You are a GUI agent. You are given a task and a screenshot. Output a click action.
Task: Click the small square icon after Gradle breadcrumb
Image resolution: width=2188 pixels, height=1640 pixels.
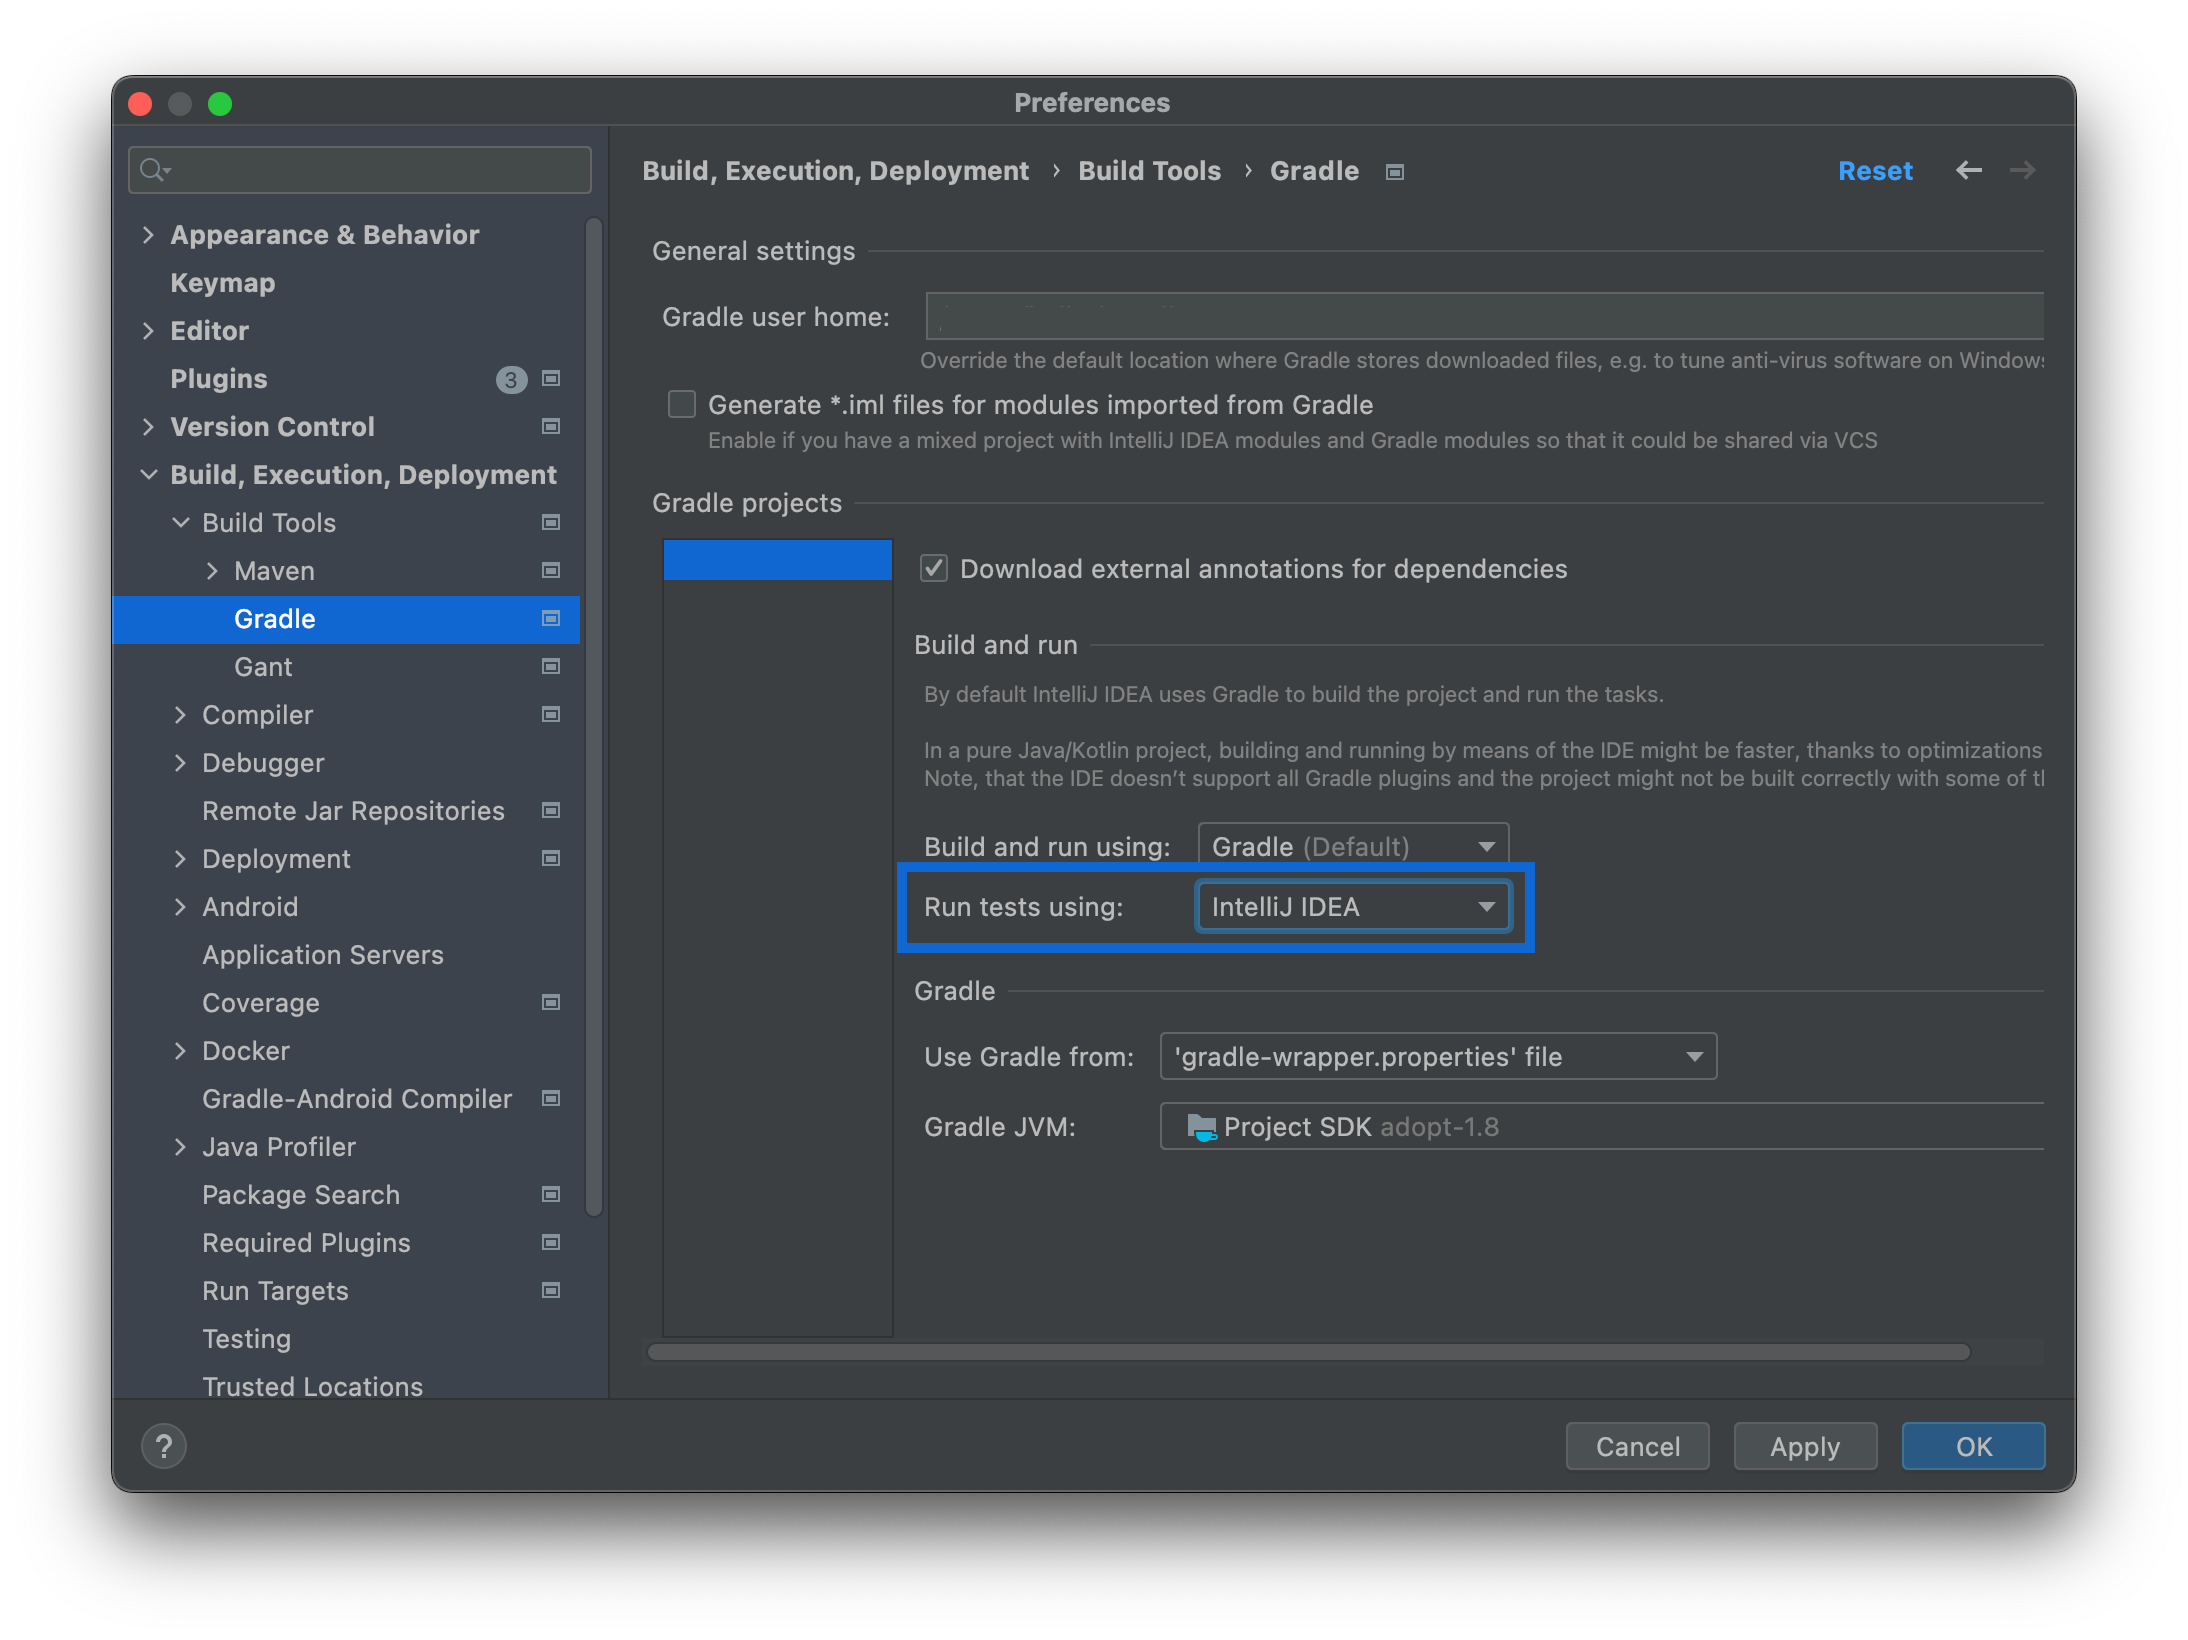1394,171
